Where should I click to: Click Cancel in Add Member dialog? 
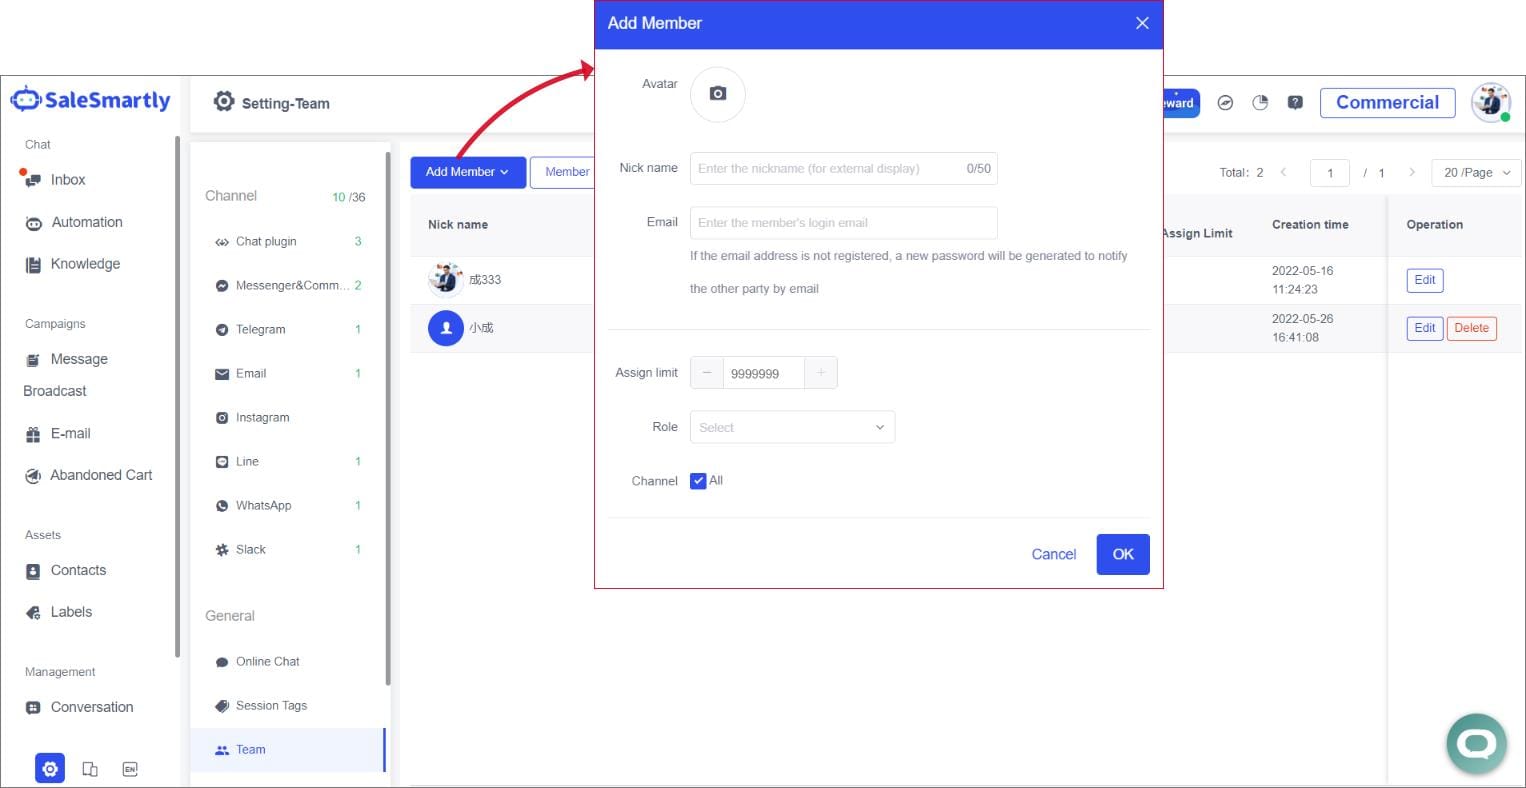pos(1054,554)
